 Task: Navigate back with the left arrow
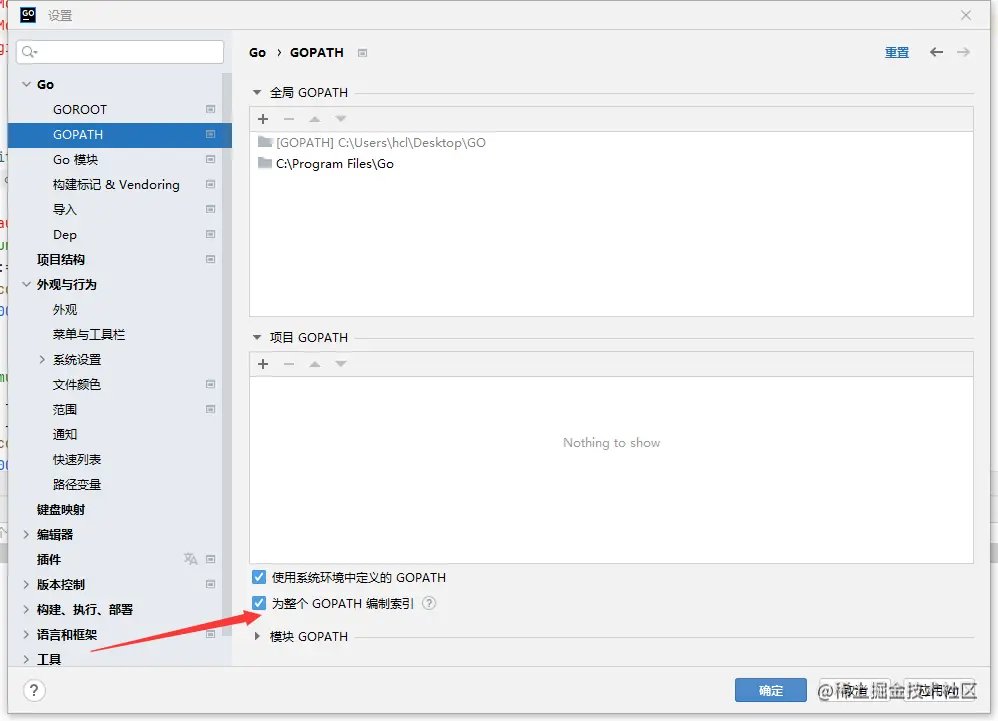click(x=936, y=52)
